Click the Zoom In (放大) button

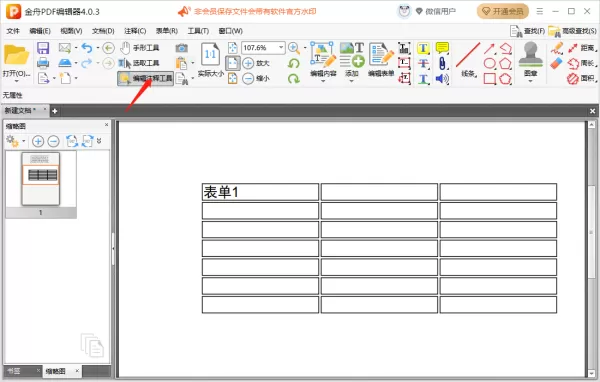(x=256, y=63)
